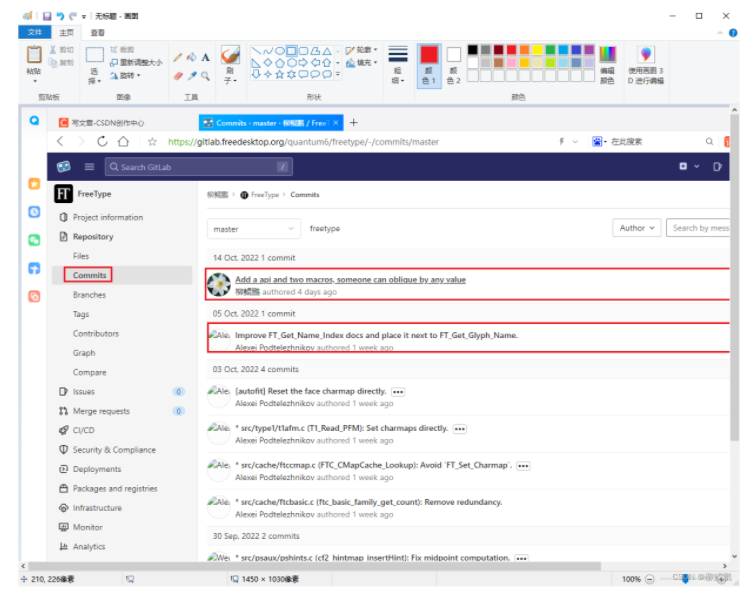Image resolution: width=751 pixels, height=598 pixels.
Task: Pick the yellow color swatch
Action: 537,50
